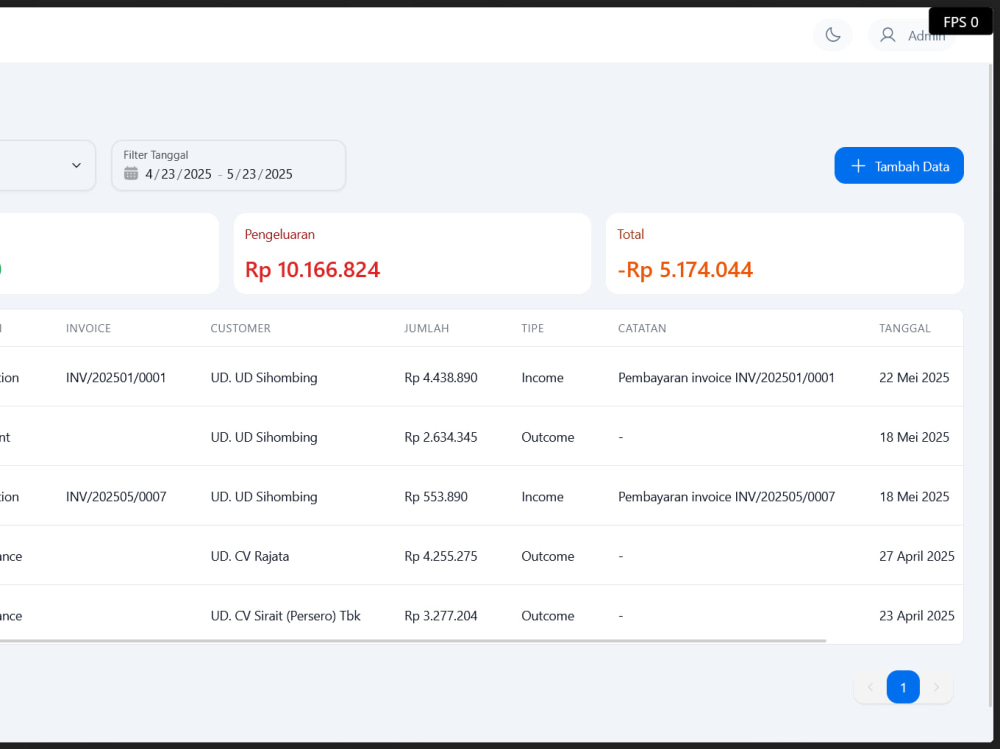Click note Pembayaran invoice INV/202501/0001
Image resolution: width=1000 pixels, height=749 pixels.
(726, 378)
